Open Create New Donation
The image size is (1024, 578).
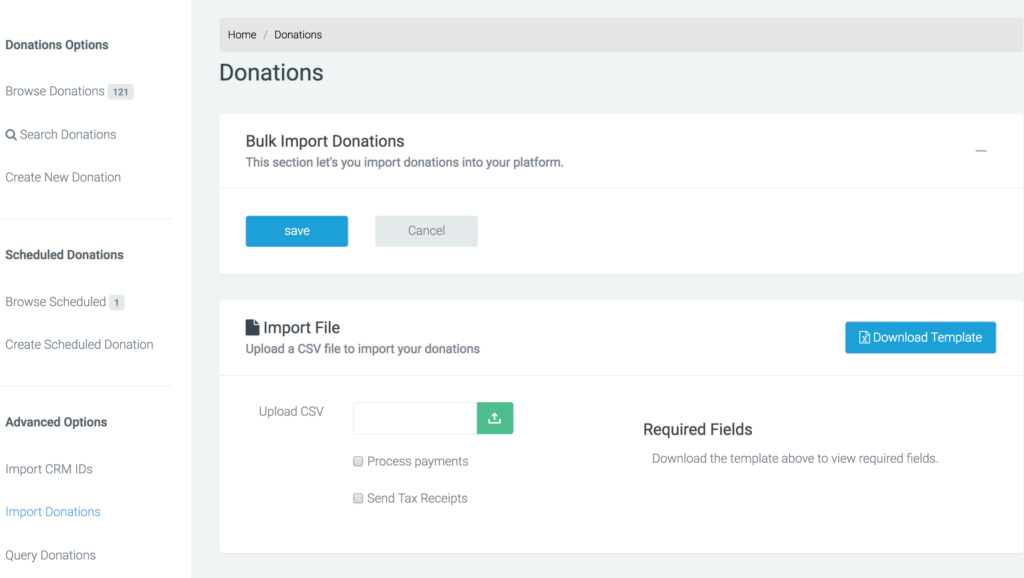(62, 177)
